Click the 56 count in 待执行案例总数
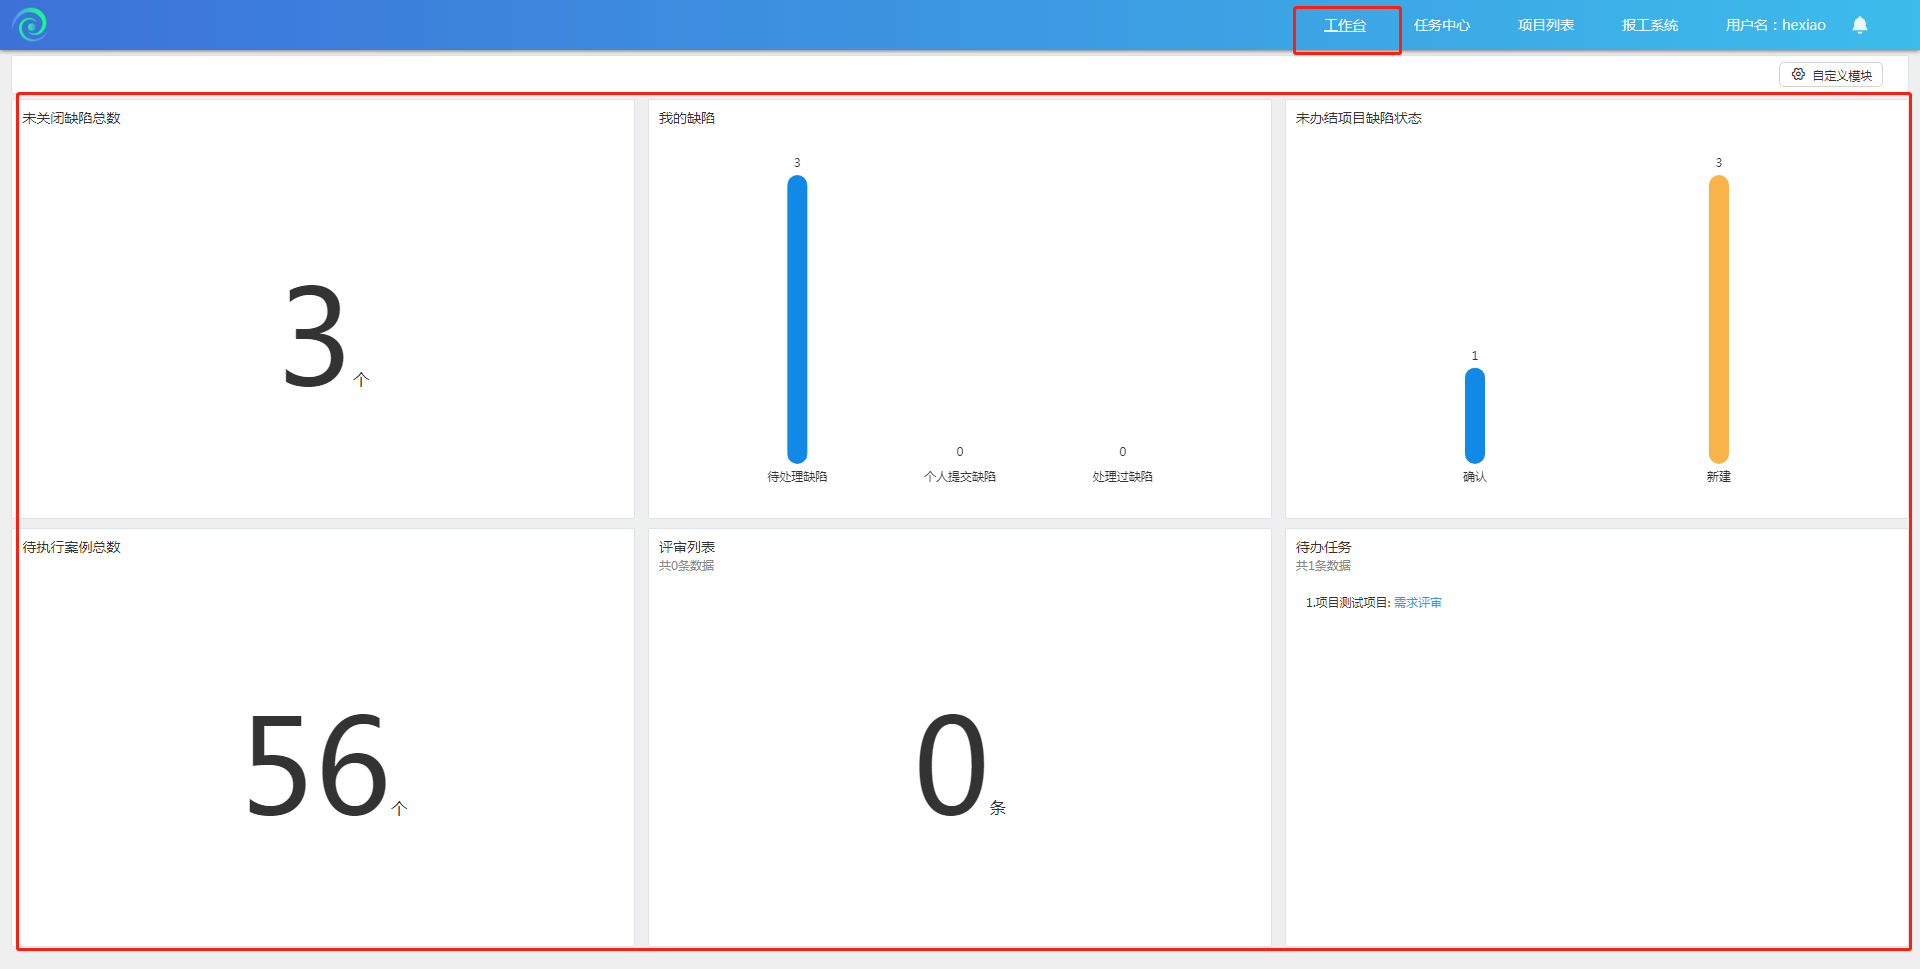The width and height of the screenshot is (1920, 969). pos(316,766)
